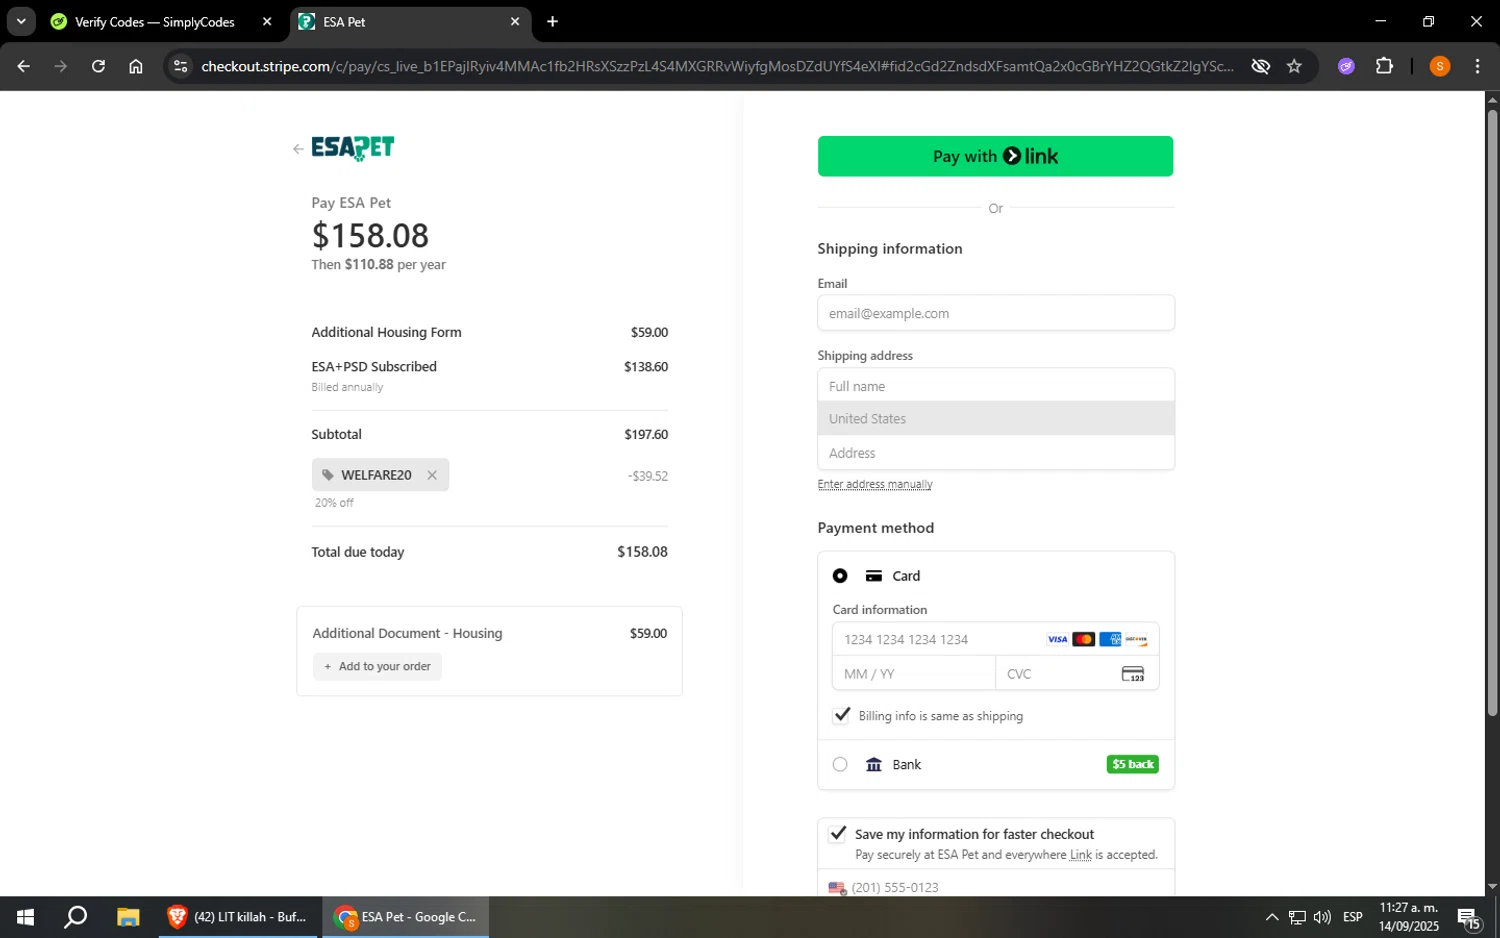Open the Chrome three-dot menu
The image size is (1500, 938).
(x=1477, y=66)
